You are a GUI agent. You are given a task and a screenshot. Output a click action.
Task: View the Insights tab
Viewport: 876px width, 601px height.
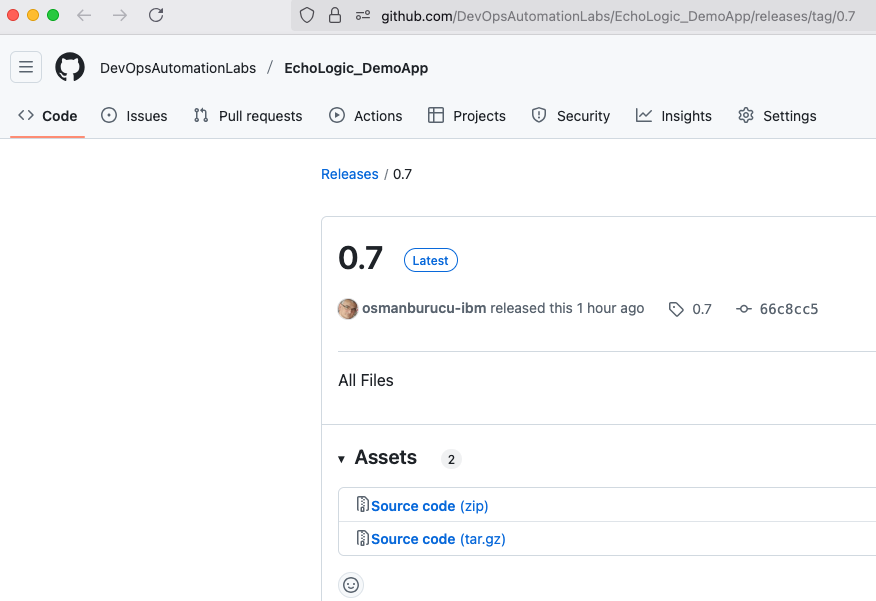click(673, 116)
